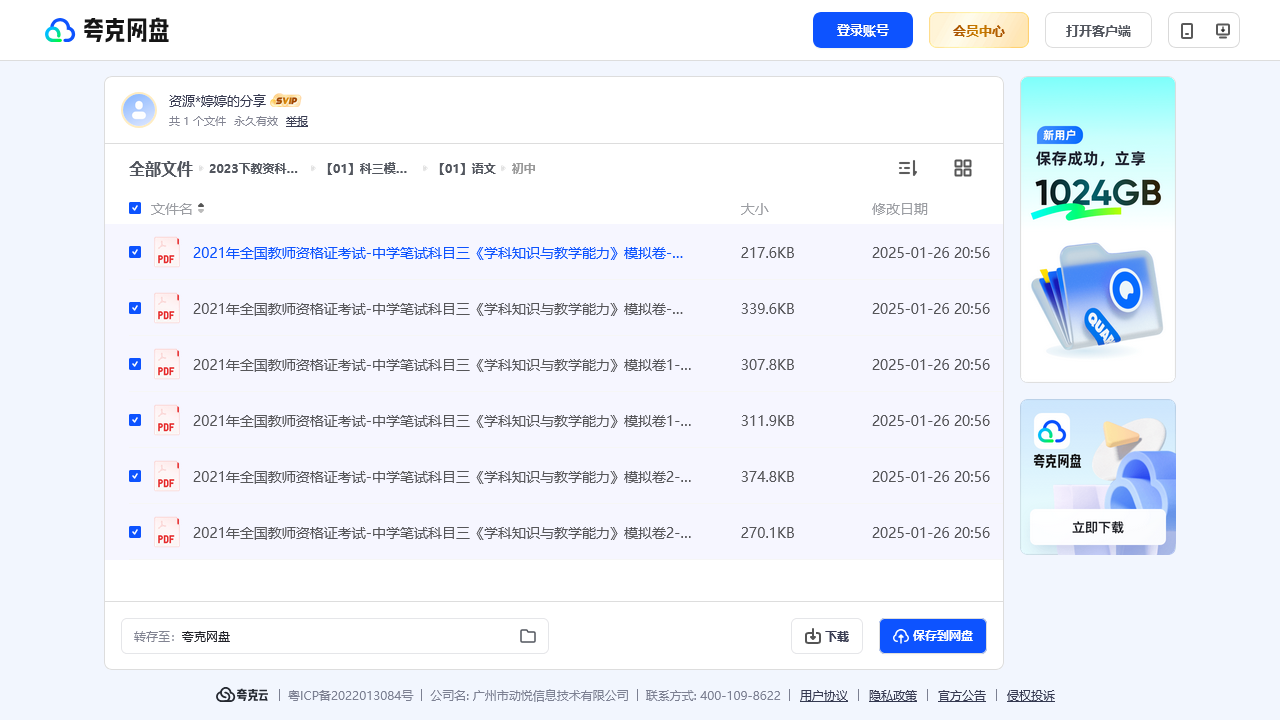This screenshot has height=720, width=1280.
Task: Uncheck the 374.8KB file checkbox
Action: click(x=135, y=476)
